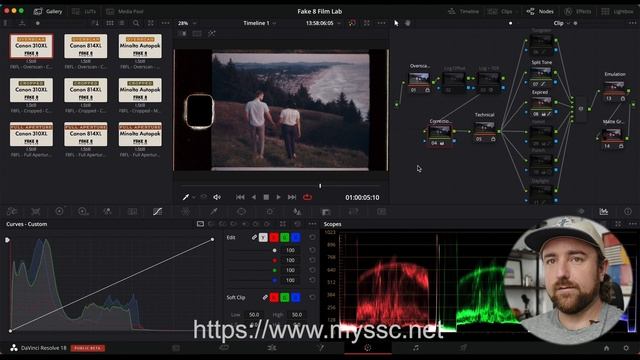Switch gallery to grid thumbnail view

point(110,23)
